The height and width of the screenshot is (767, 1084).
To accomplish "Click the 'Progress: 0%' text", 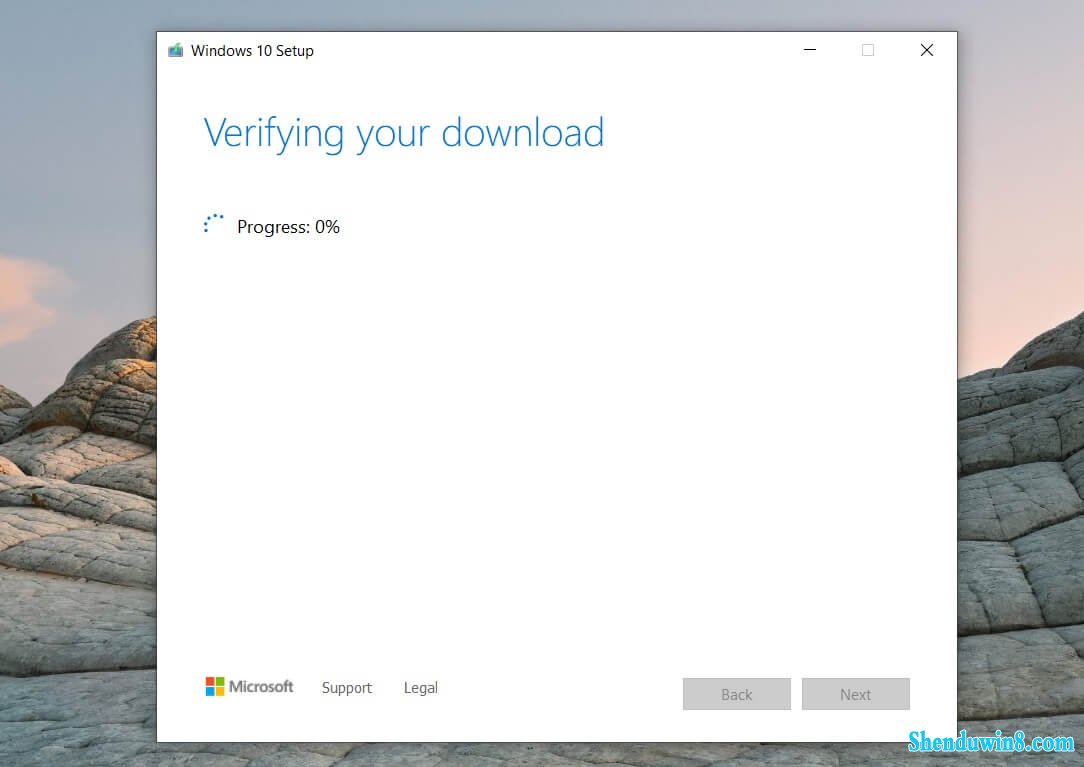I will click(x=288, y=227).
